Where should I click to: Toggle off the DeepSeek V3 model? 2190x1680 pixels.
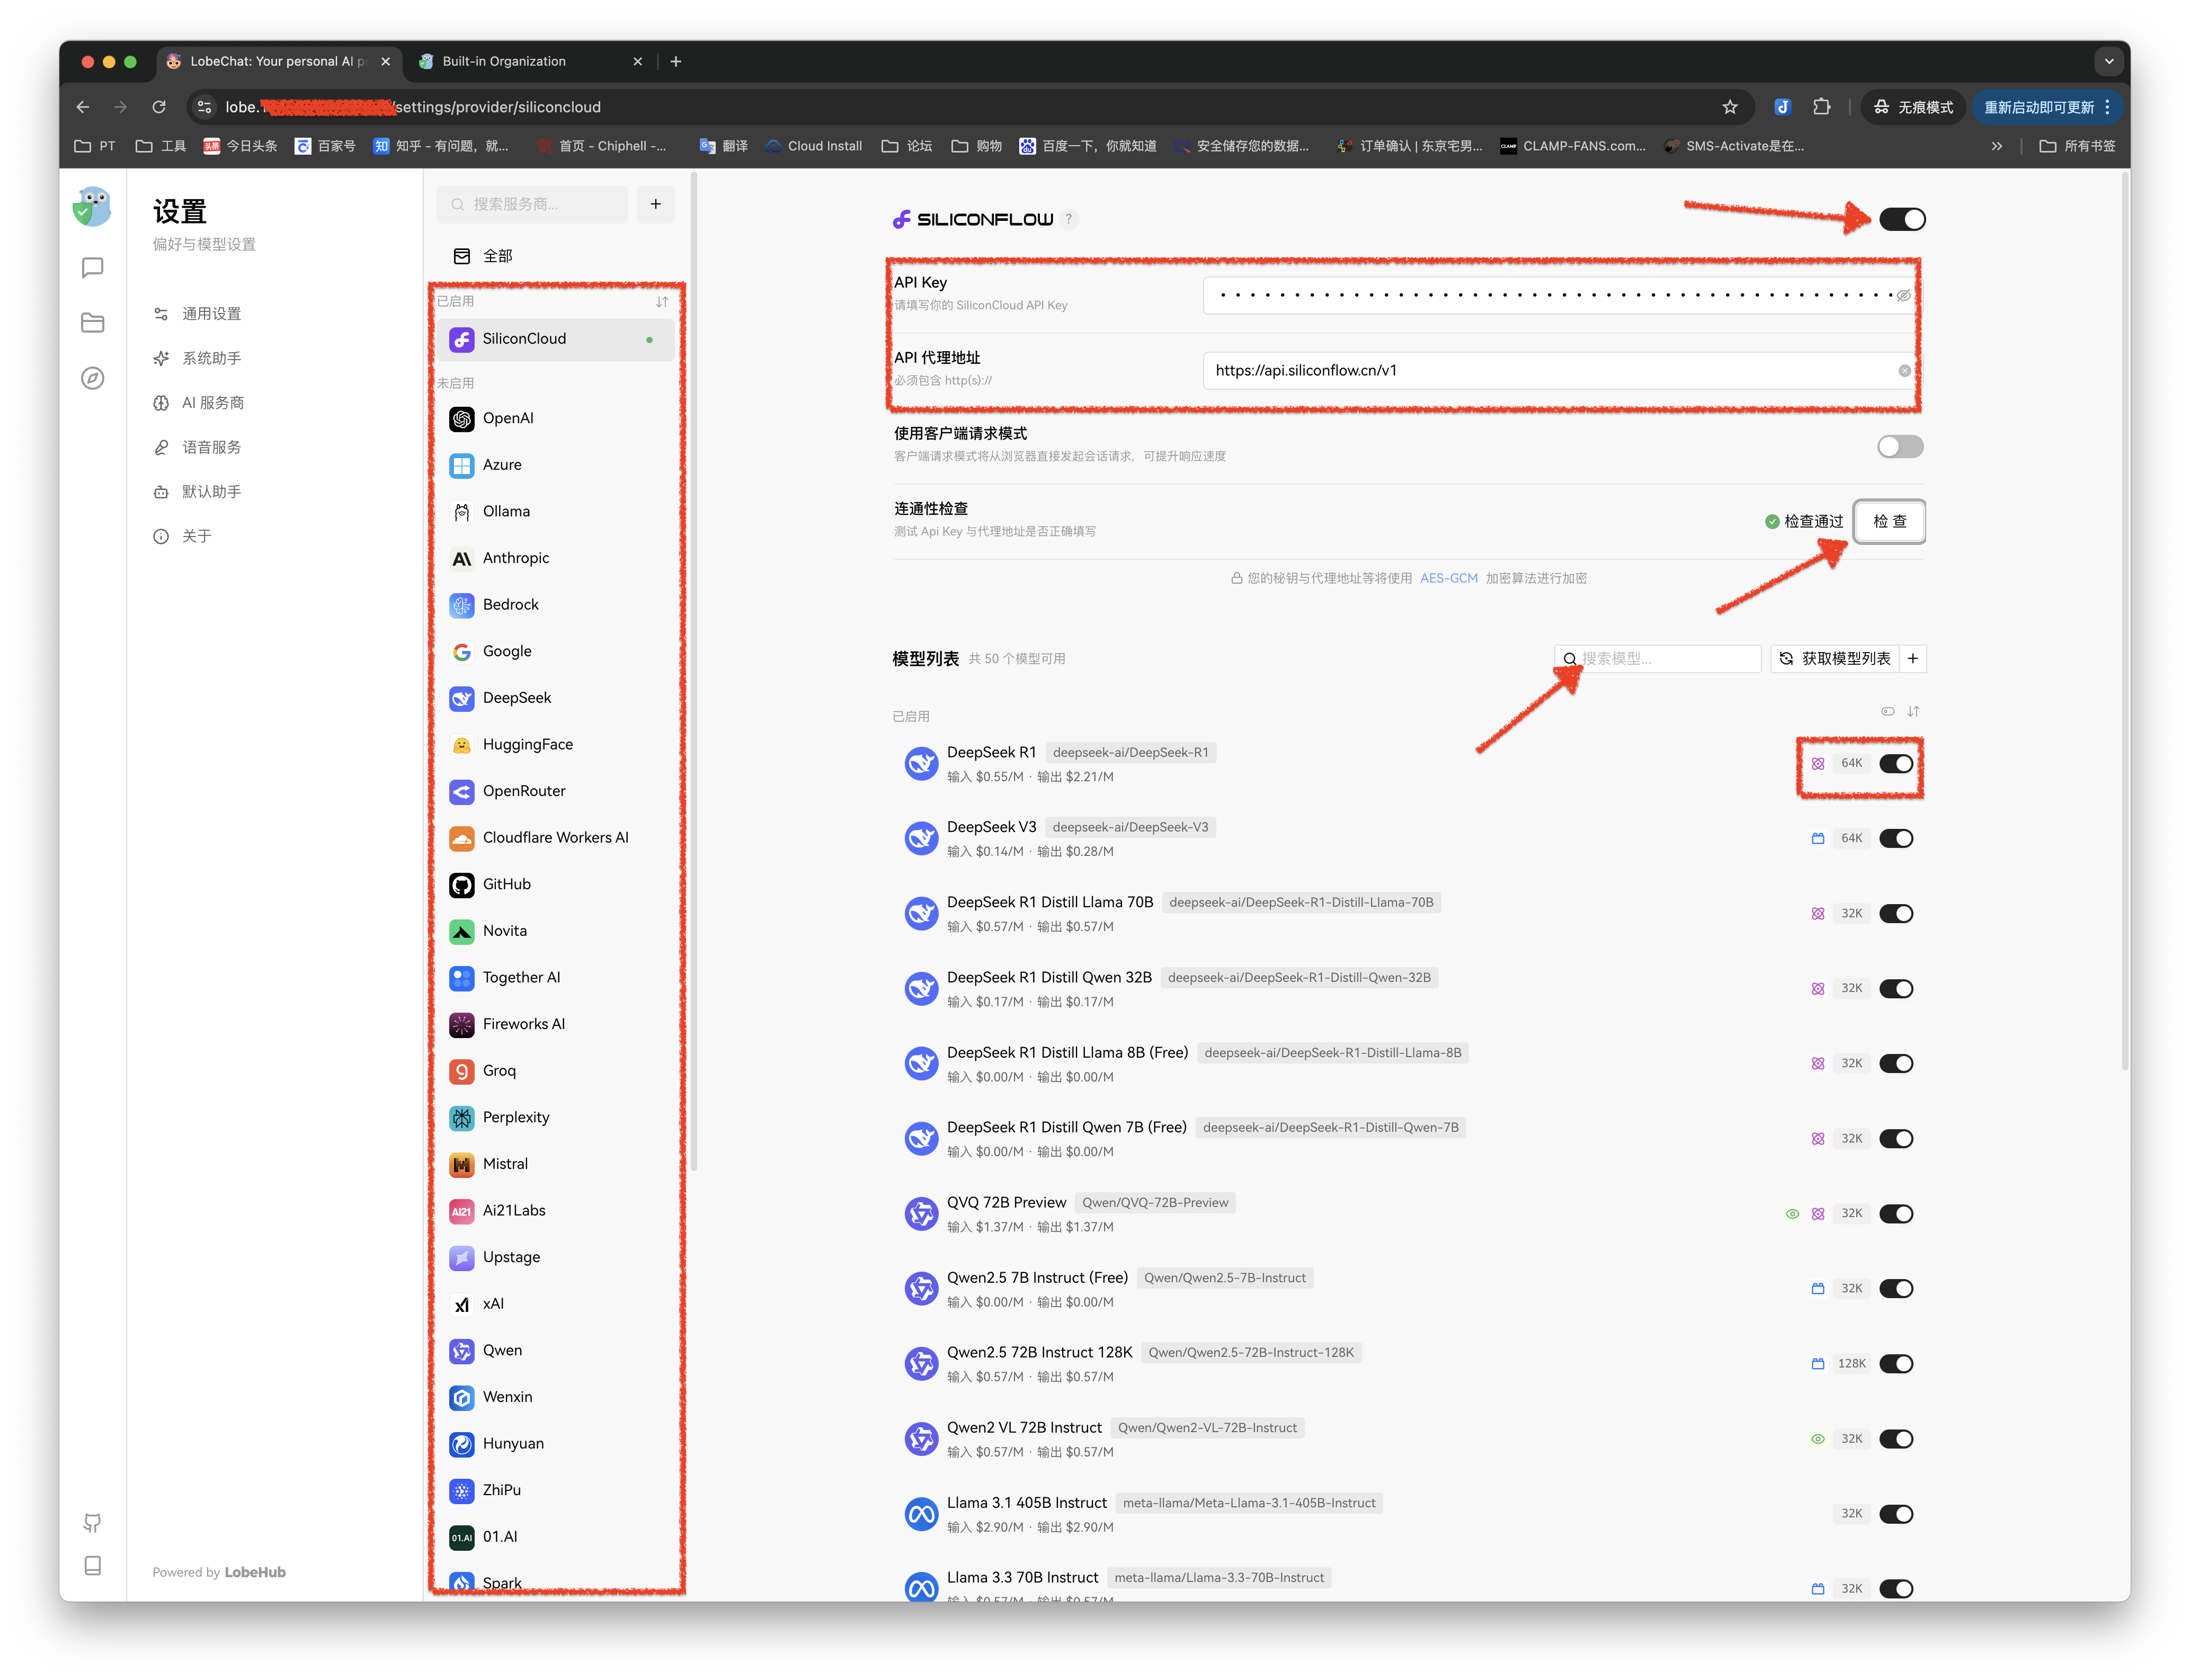click(x=1896, y=838)
